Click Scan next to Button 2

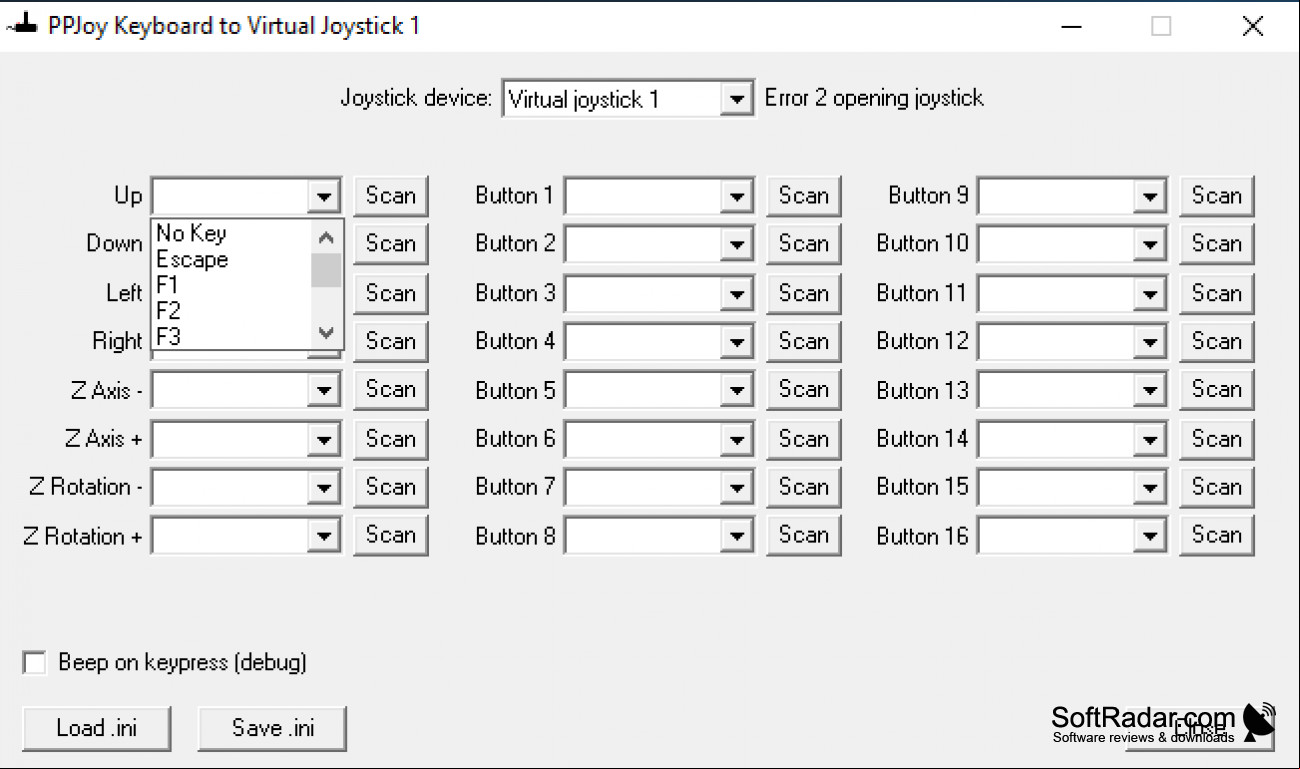(804, 244)
